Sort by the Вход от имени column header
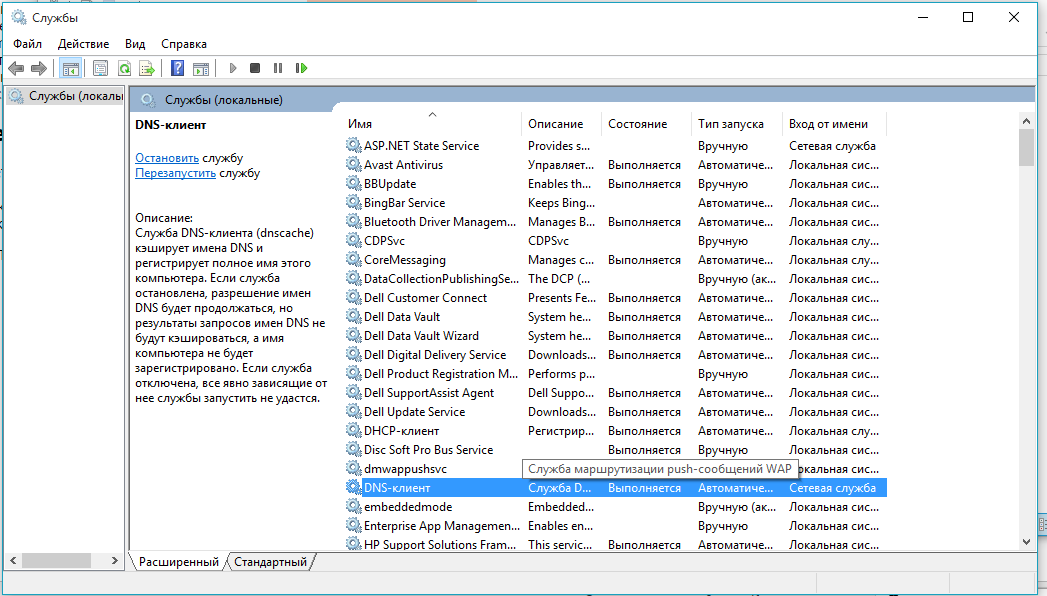The height and width of the screenshot is (596, 1047). (835, 123)
